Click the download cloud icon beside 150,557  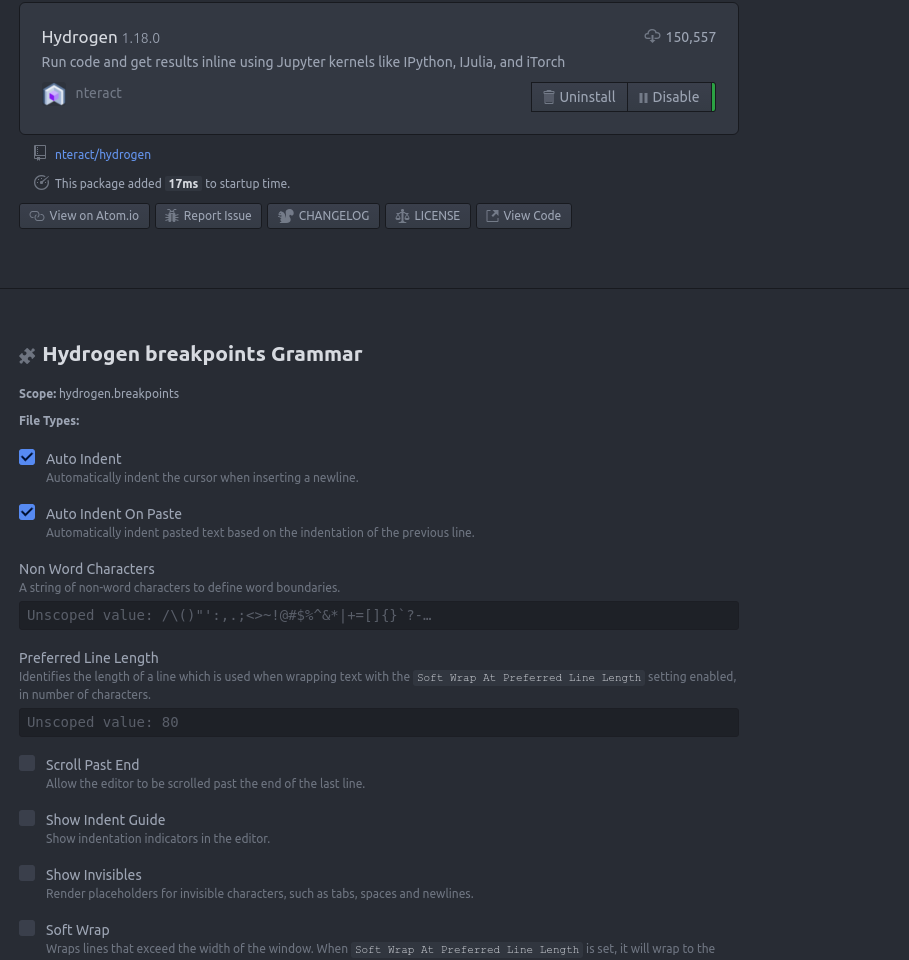click(653, 36)
